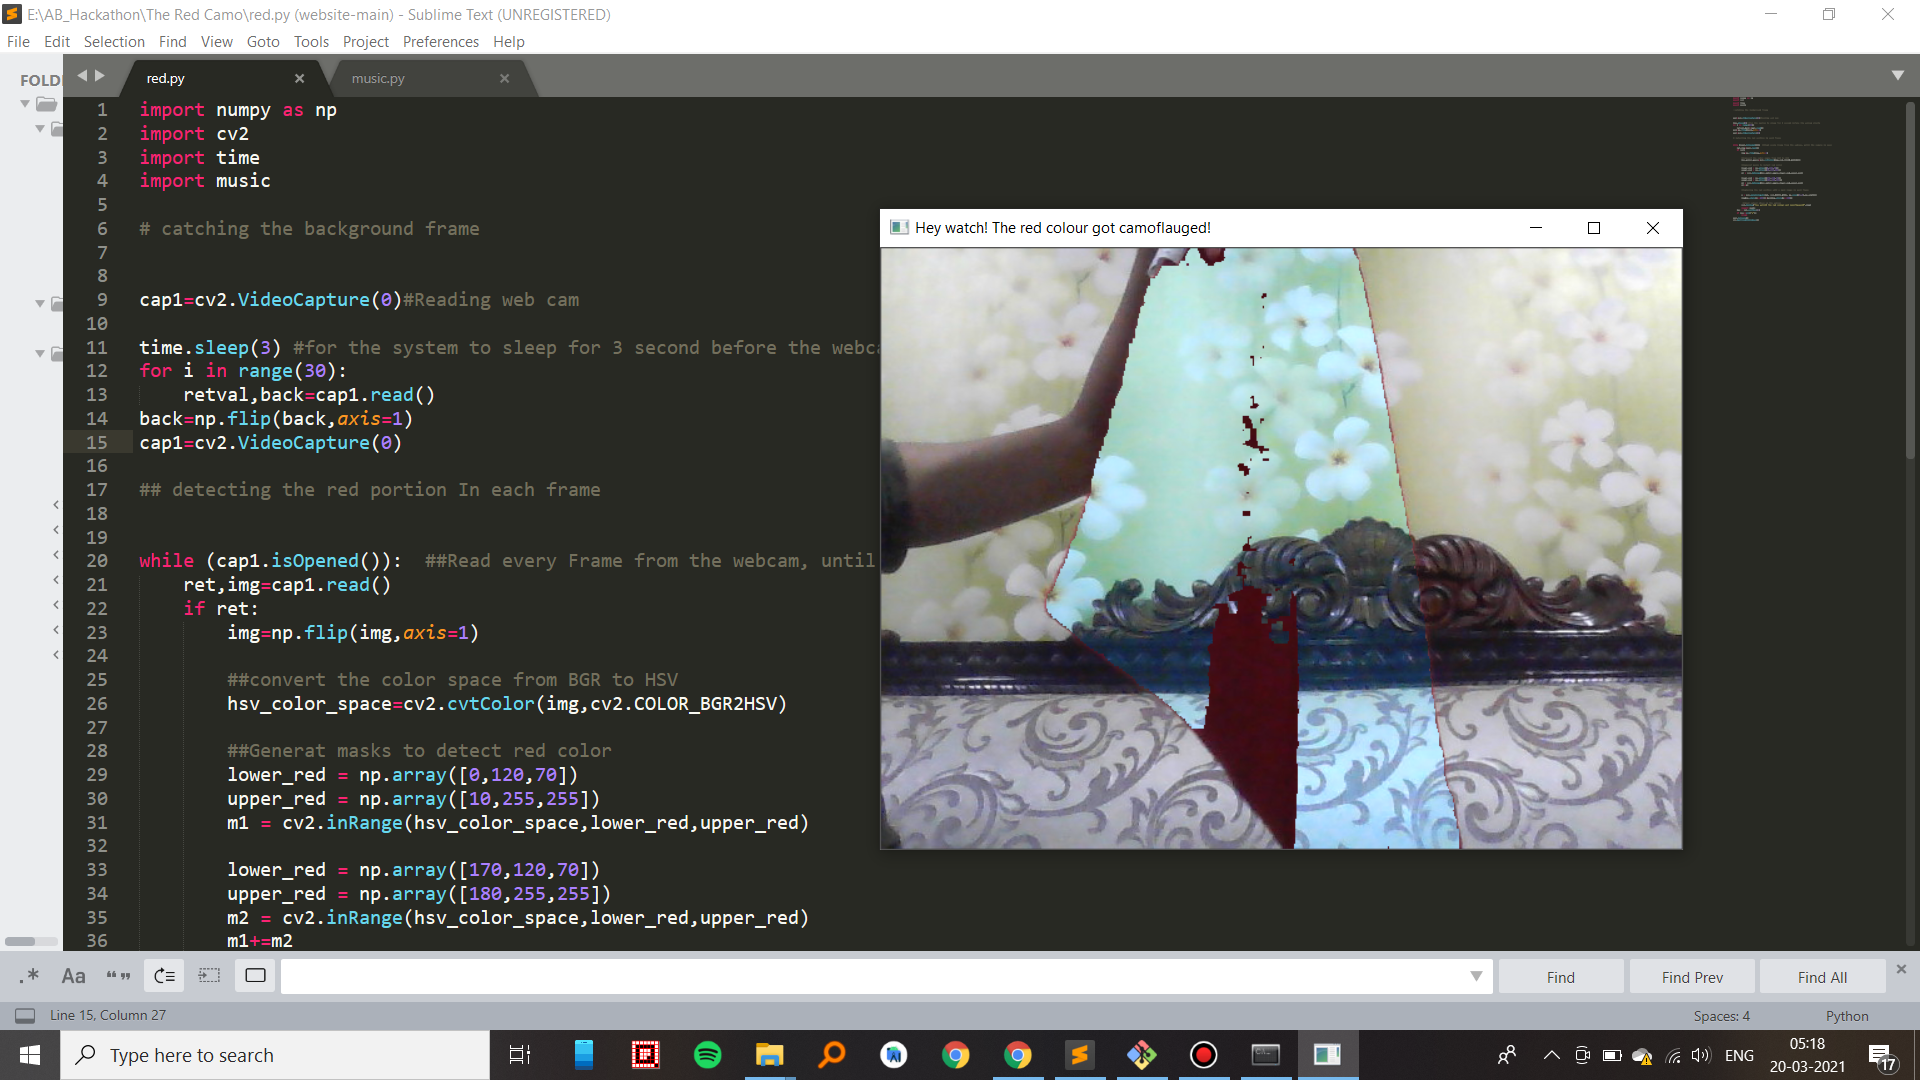The width and height of the screenshot is (1920, 1080).
Task: Collapse the top folder in sidebar
Action: click(x=25, y=104)
